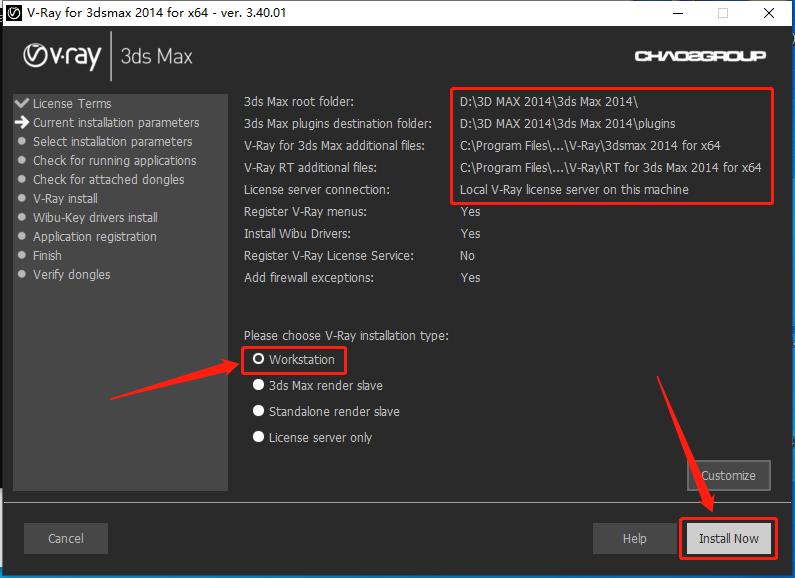
Task: Click the Chaos Group logo
Action: pos(699,56)
